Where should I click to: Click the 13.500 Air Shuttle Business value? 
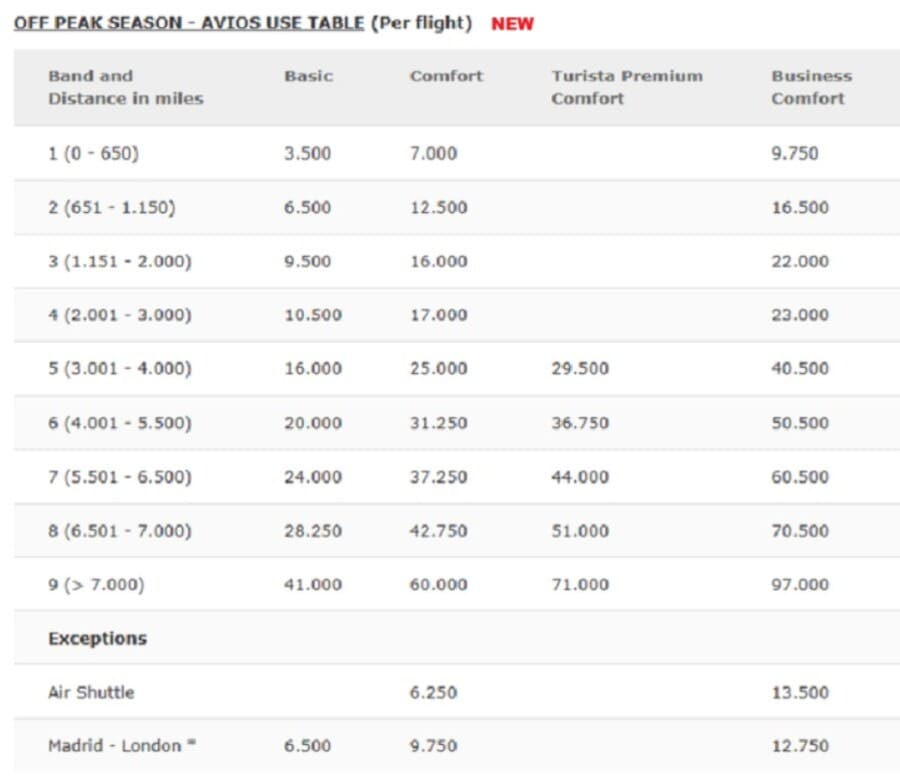point(799,692)
